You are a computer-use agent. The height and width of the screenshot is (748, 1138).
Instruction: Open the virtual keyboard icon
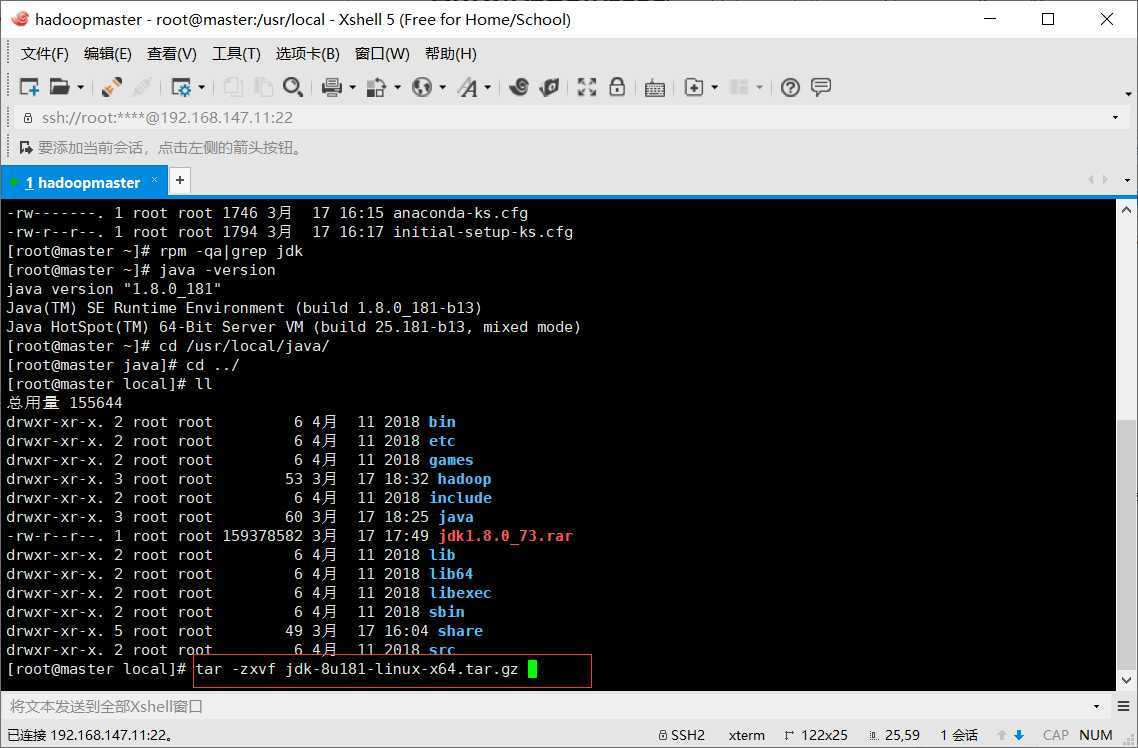coord(655,88)
